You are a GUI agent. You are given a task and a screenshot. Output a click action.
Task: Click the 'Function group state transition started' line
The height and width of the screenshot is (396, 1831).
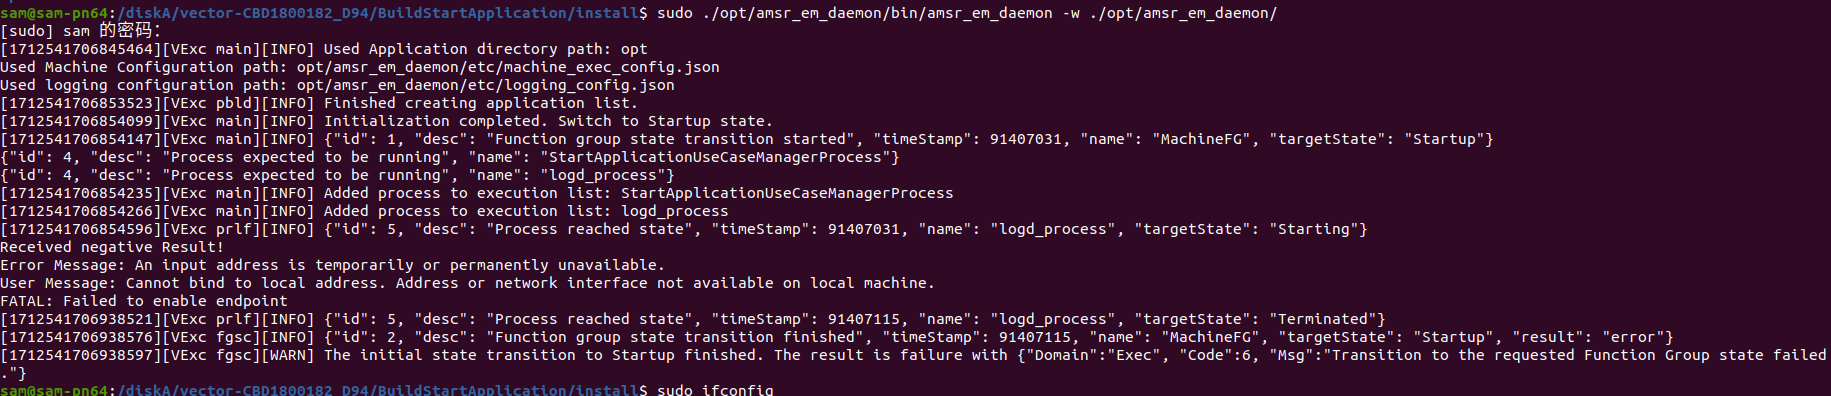coord(747,139)
